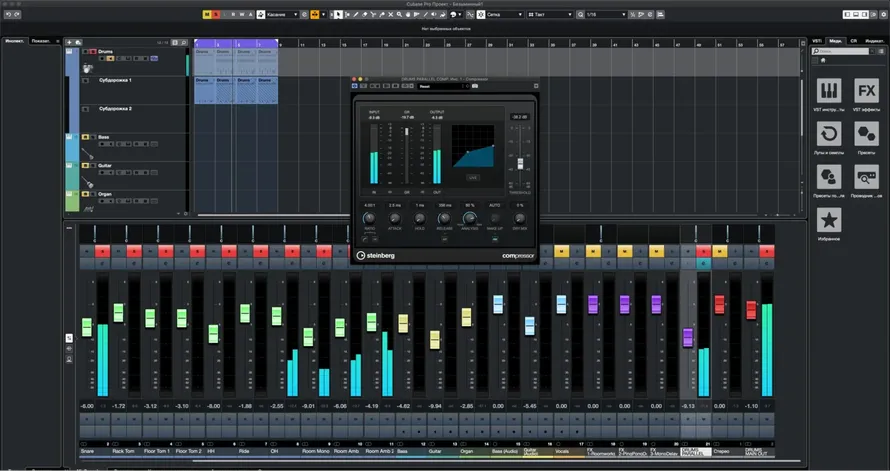This screenshot has width=890, height=471.
Task: Open the Favorites star tile
Action: (x=829, y=220)
